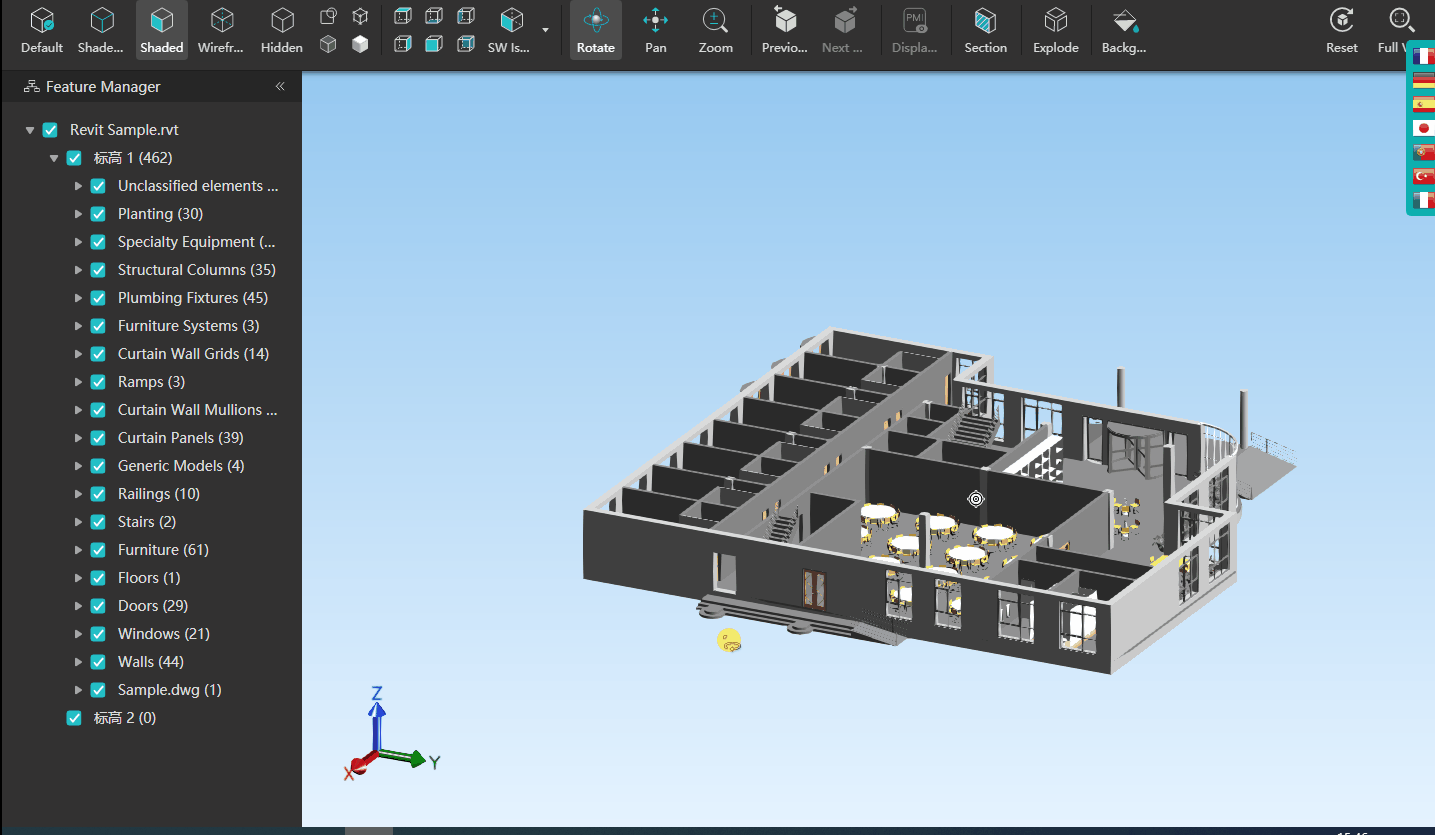Uncheck the Doors (29) checkbox

coord(98,606)
